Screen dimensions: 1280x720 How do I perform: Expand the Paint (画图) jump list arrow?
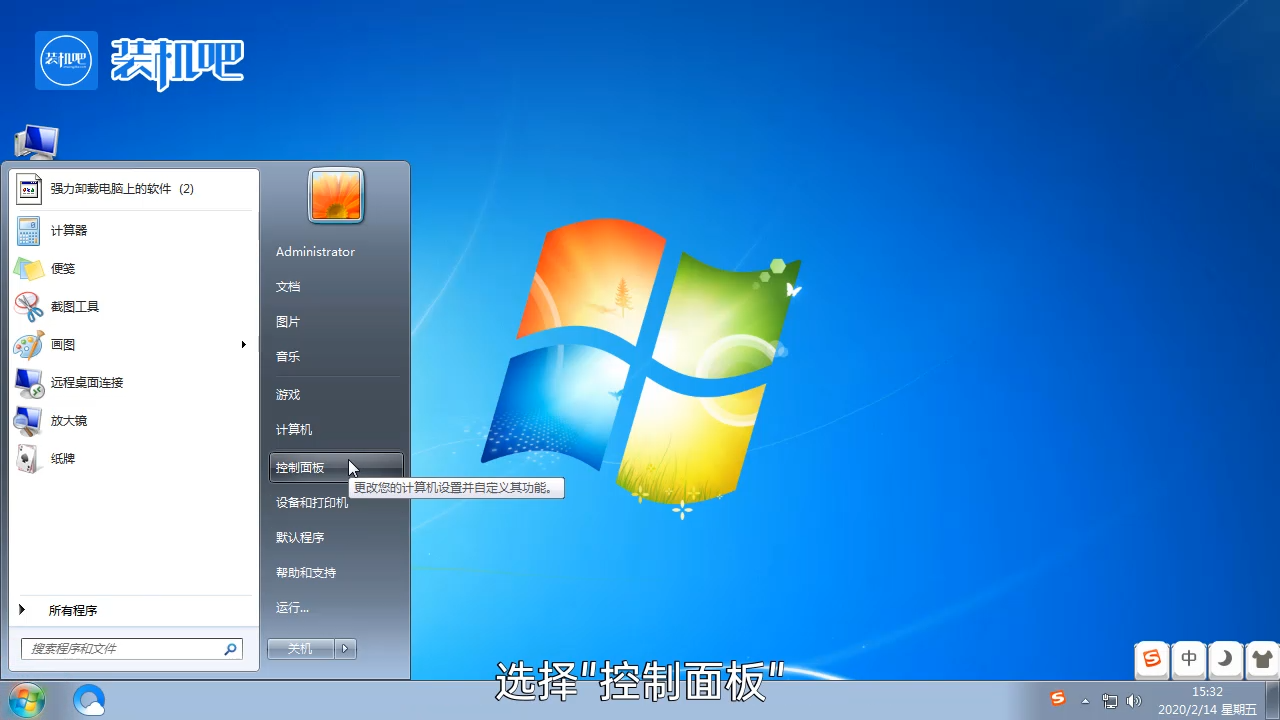[243, 345]
